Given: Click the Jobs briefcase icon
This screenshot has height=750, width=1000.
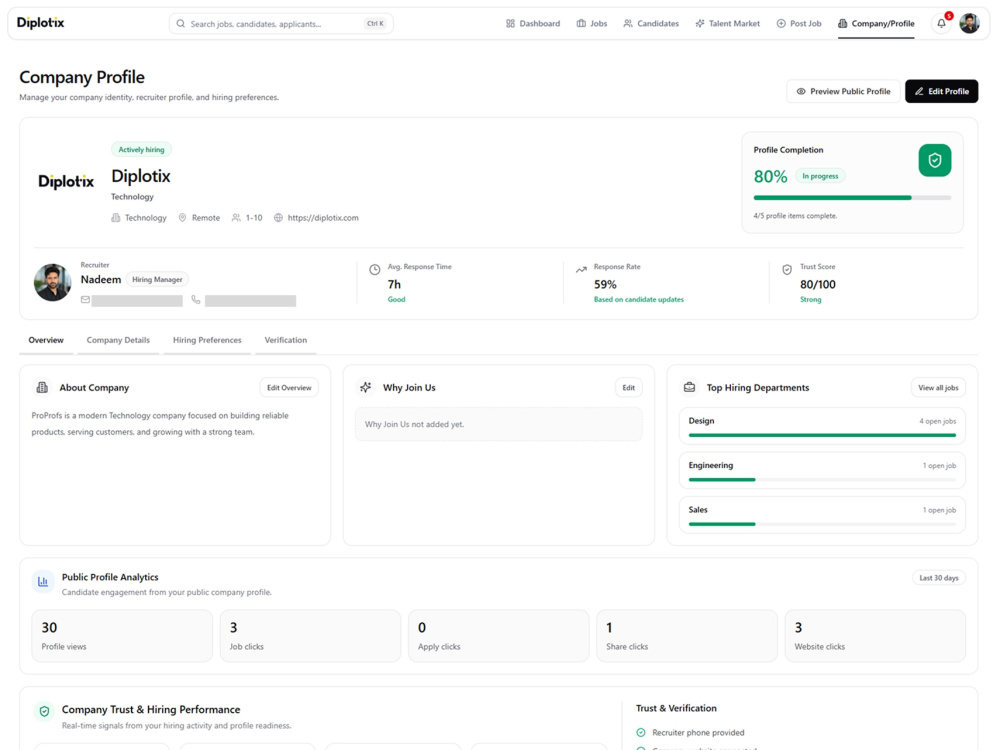Looking at the screenshot, I should point(581,24).
